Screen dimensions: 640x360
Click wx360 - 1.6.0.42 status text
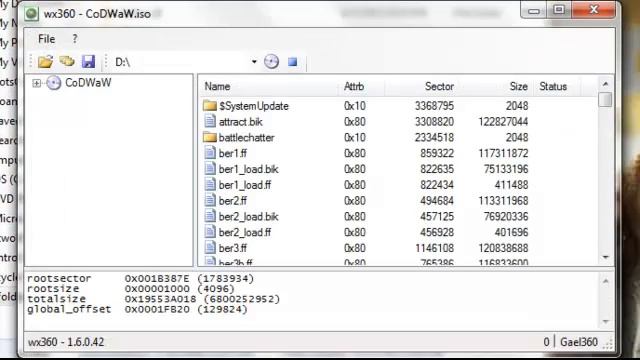click(66, 342)
